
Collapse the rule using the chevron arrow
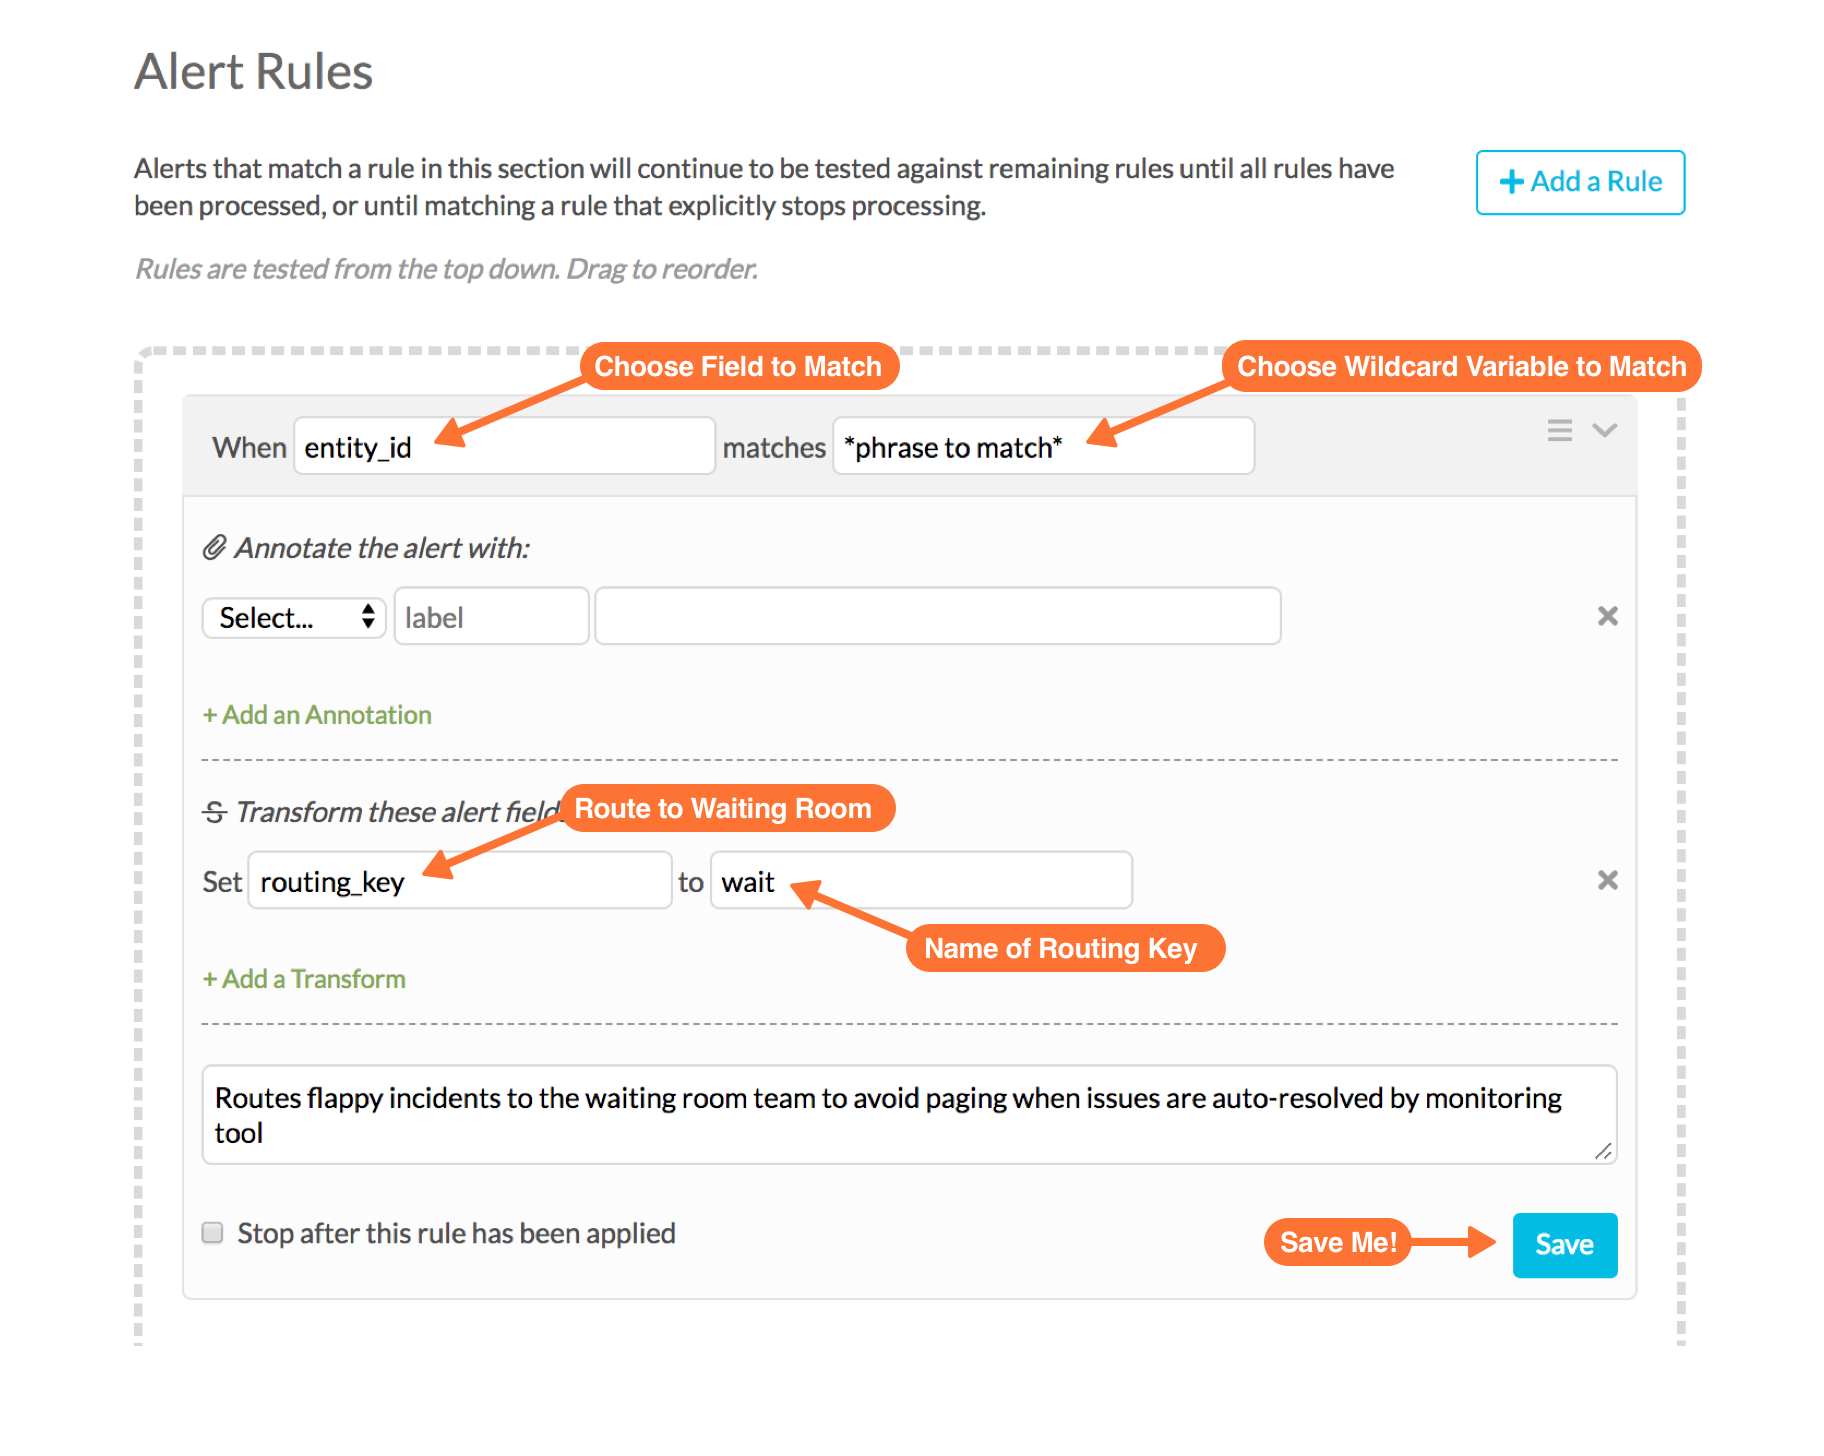click(1604, 430)
